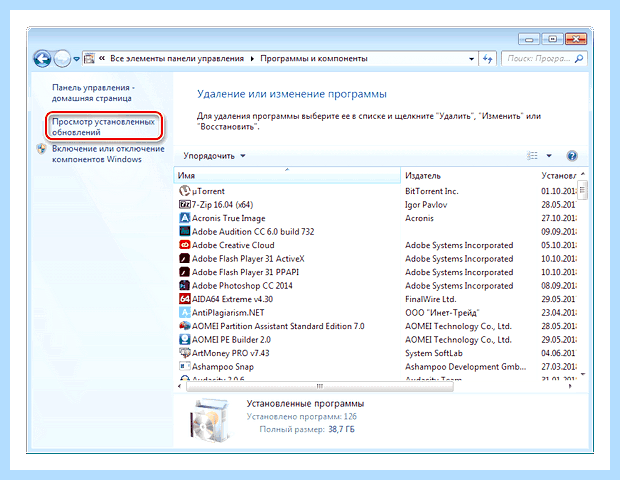This screenshot has height=480, width=620.
Task: Close the Programs and Features window
Action: click(576, 39)
